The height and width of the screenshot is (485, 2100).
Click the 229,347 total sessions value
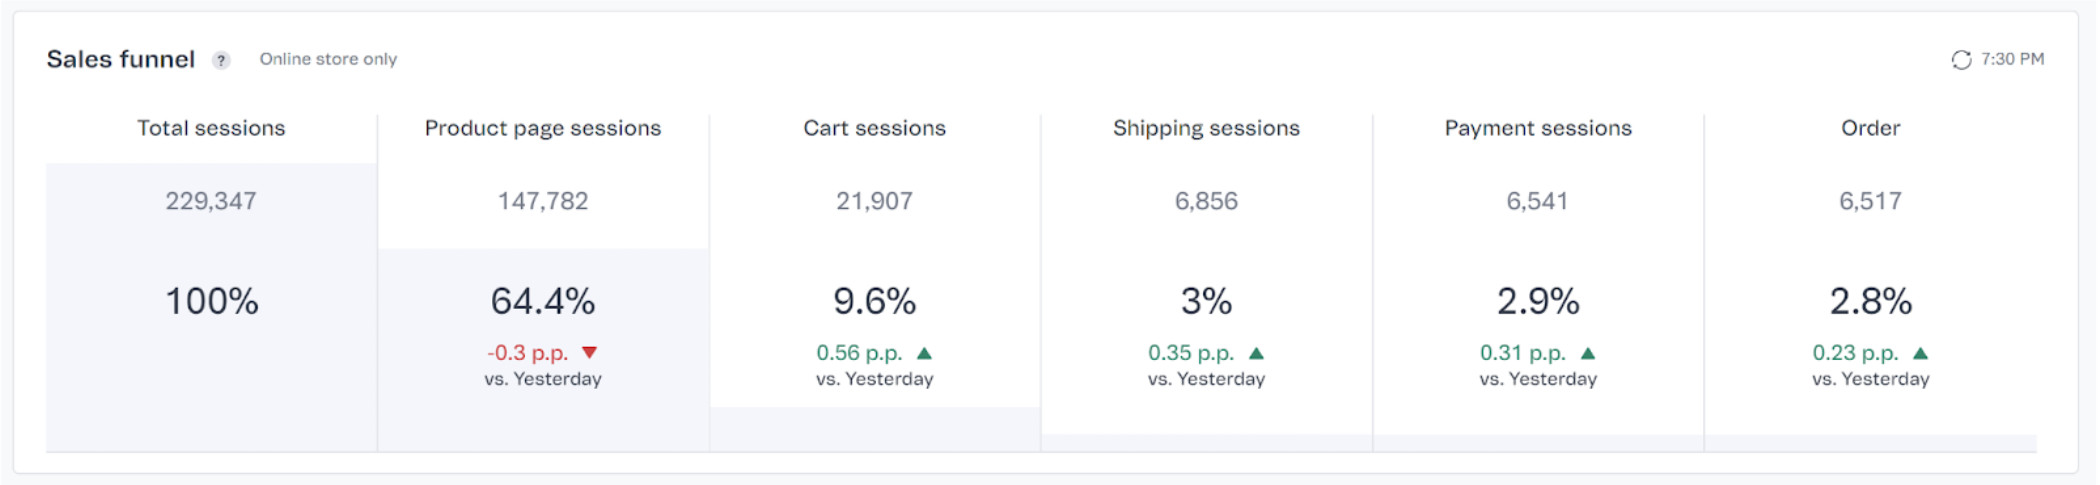pyautogui.click(x=211, y=201)
